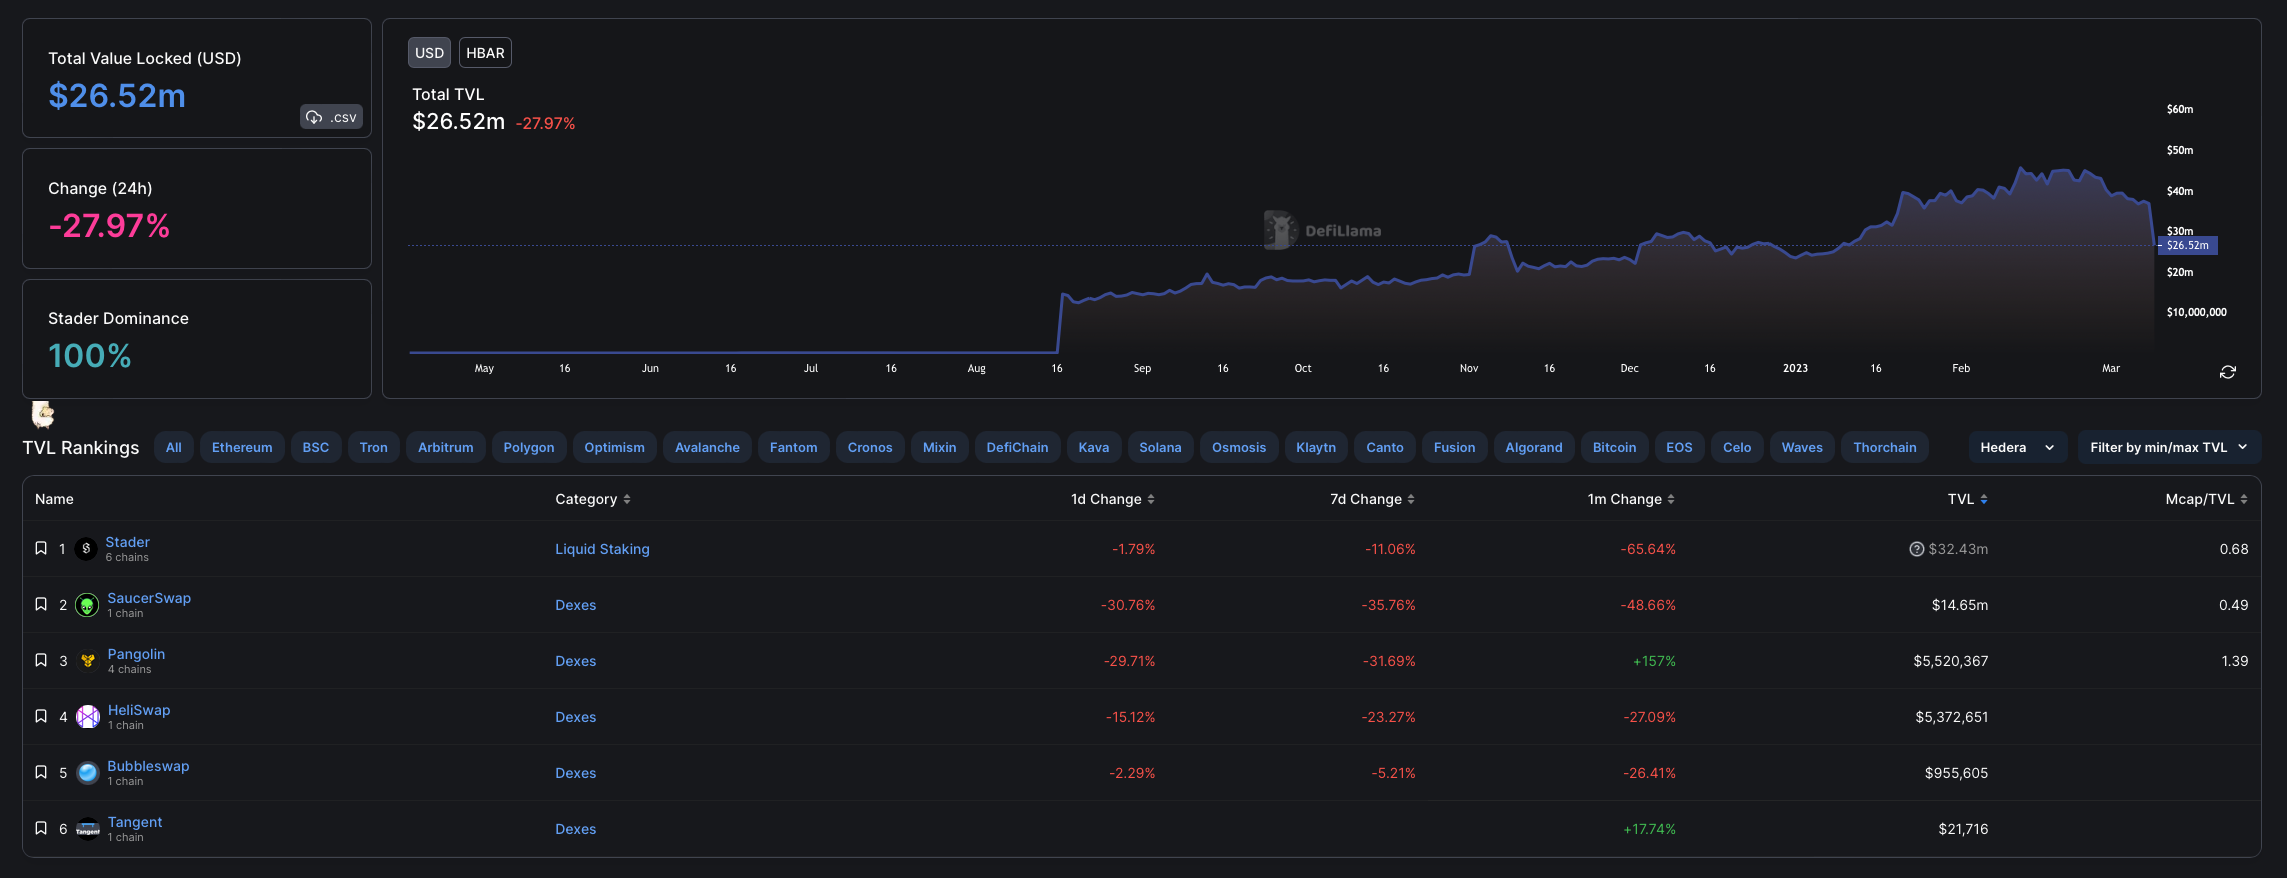Image resolution: width=2287 pixels, height=878 pixels.
Task: Bookmark the Stader protocol row
Action: 41,548
